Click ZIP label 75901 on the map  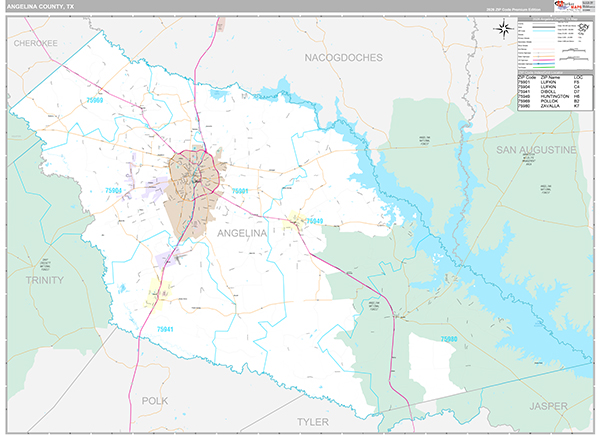click(240, 191)
